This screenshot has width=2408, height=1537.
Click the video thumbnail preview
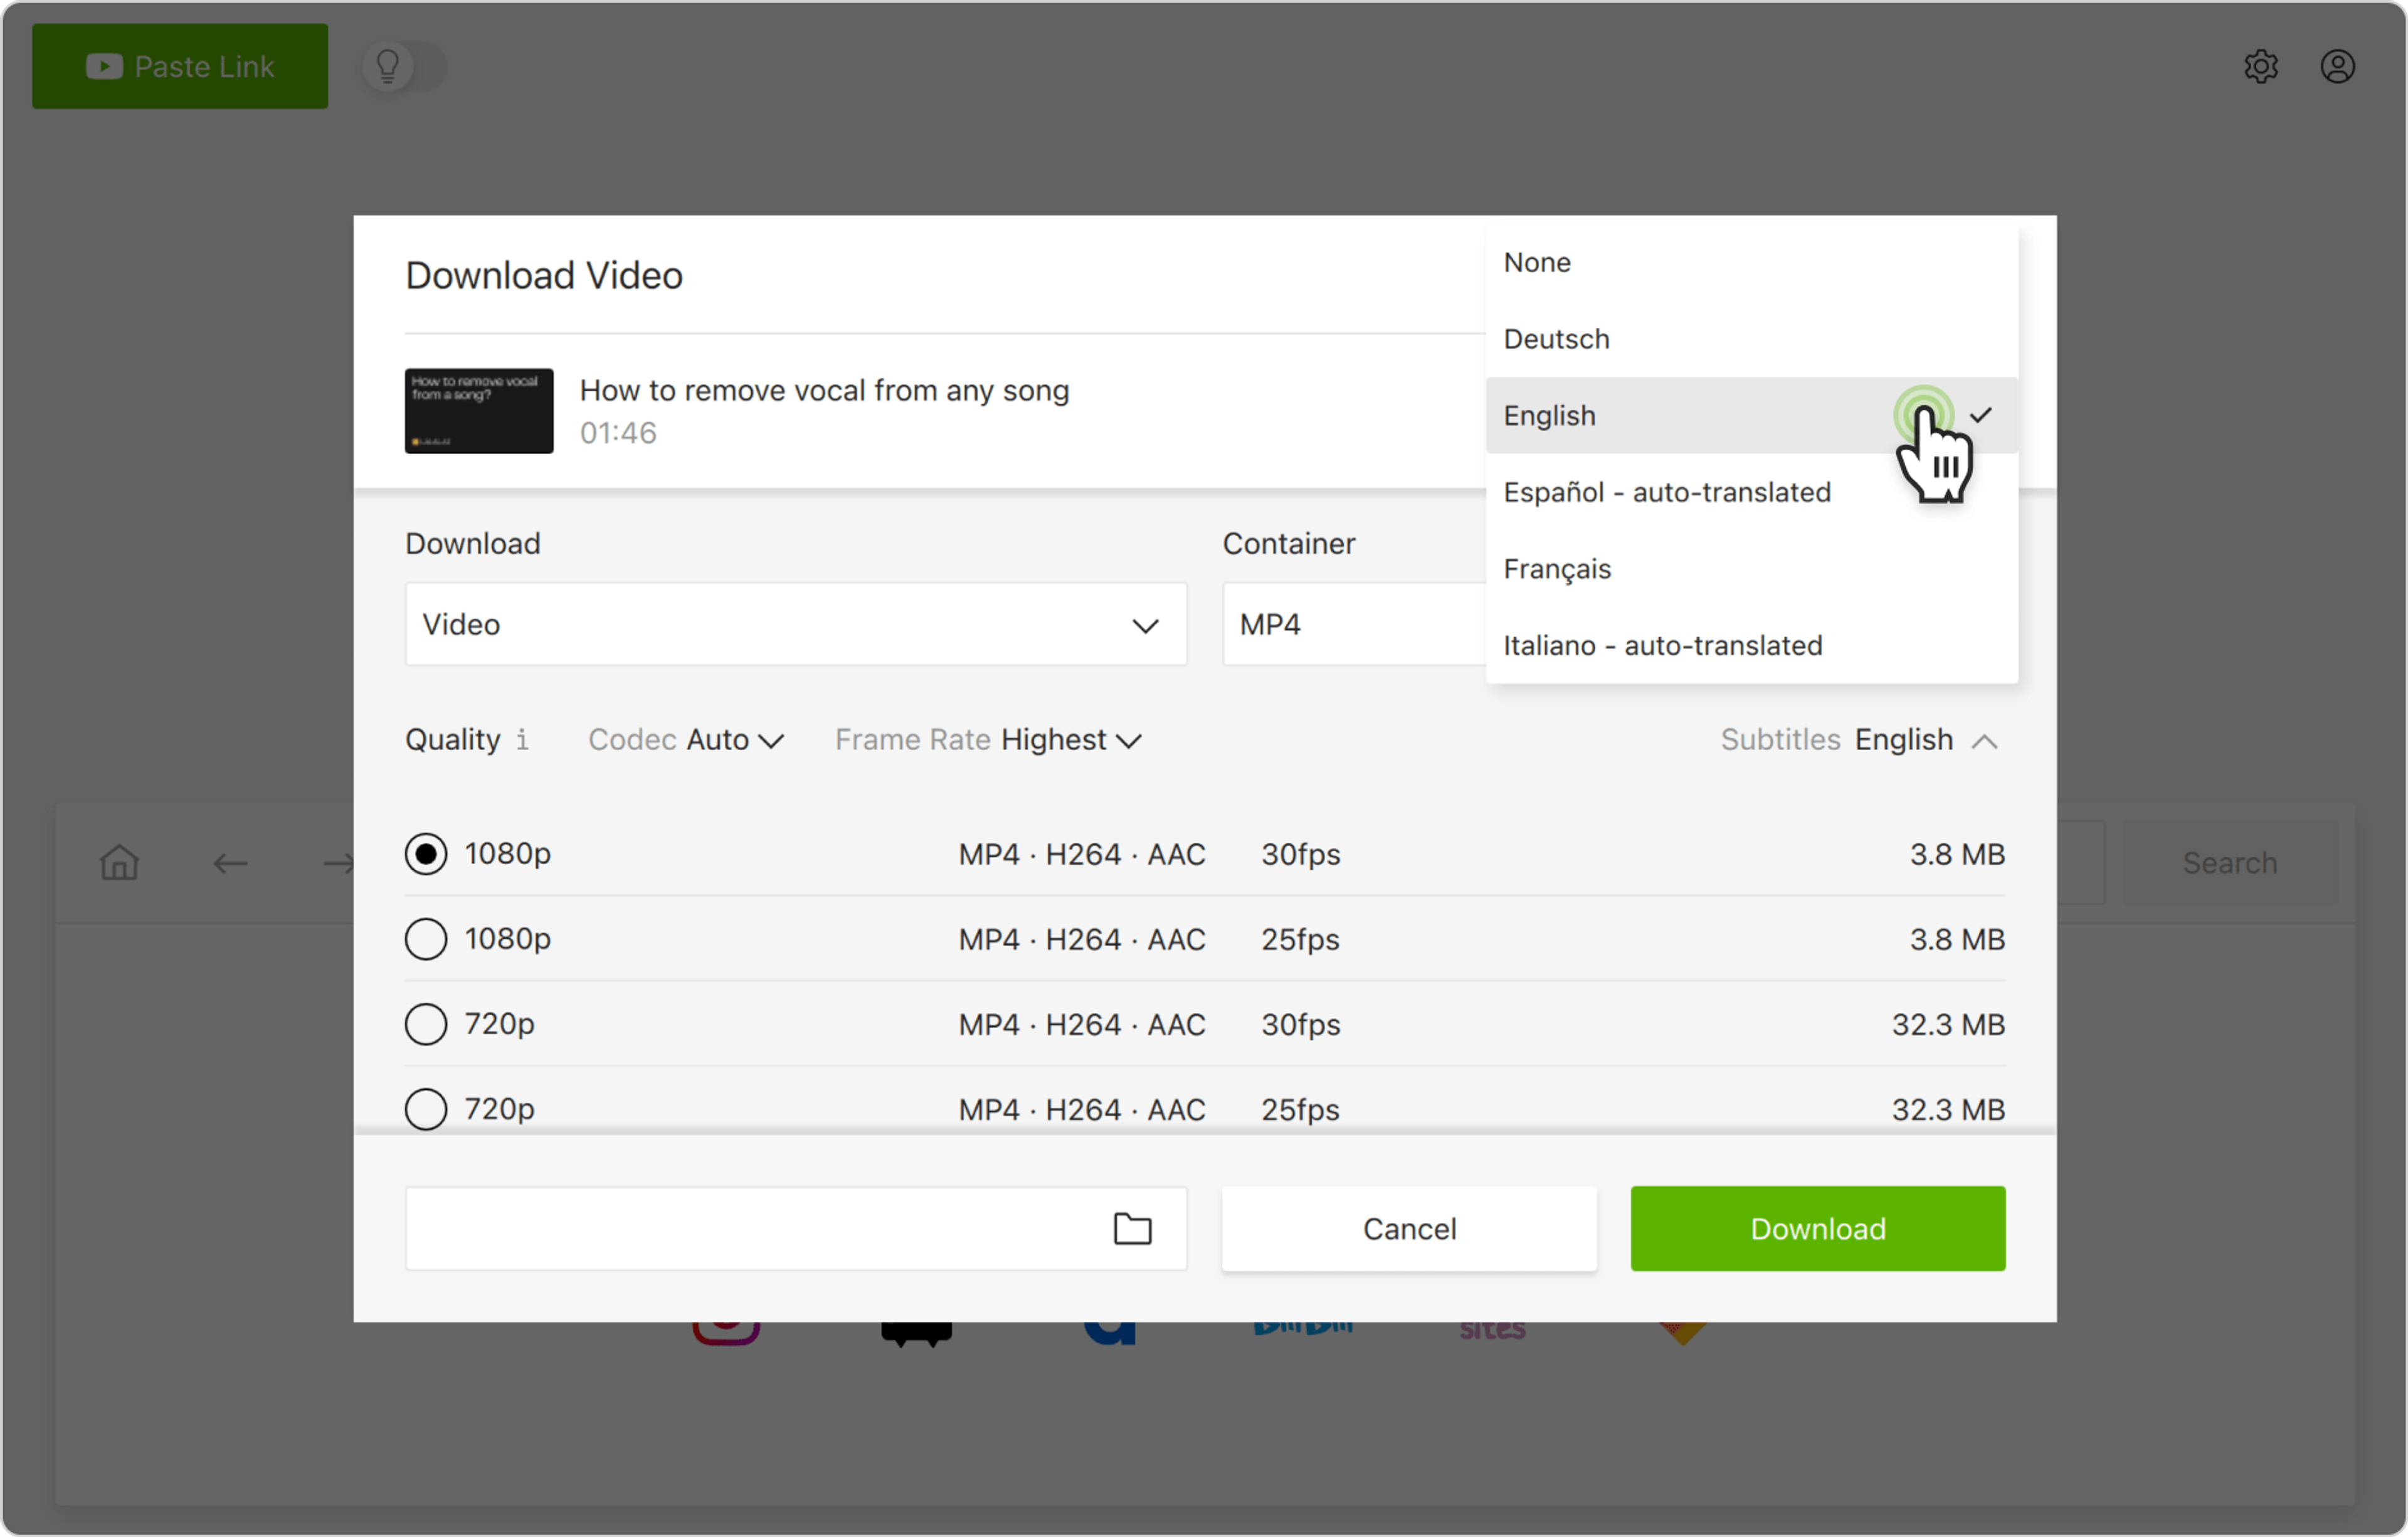pyautogui.click(x=479, y=411)
